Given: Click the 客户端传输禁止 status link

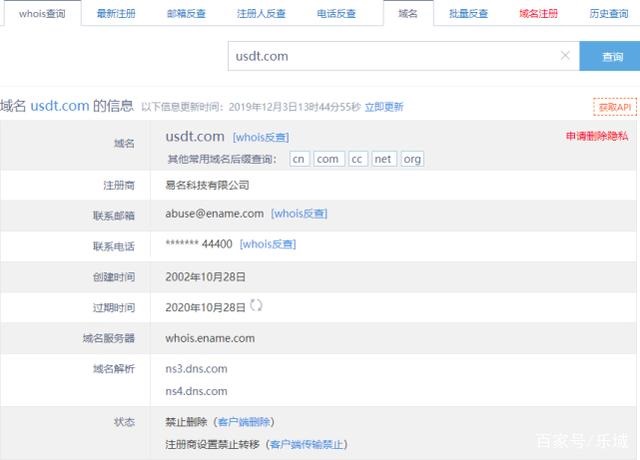Looking at the screenshot, I should (x=309, y=444).
